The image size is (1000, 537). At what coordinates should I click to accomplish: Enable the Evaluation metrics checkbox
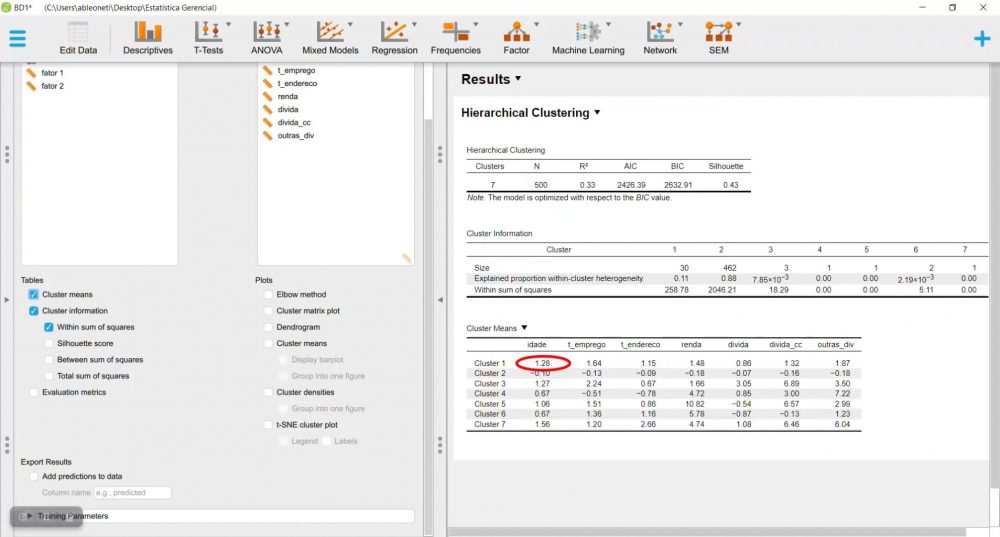coord(33,392)
